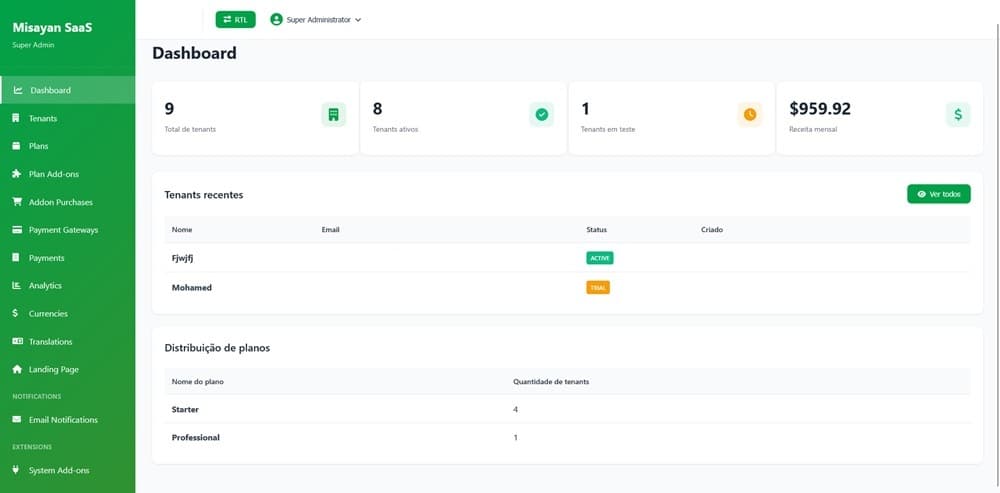1000x493 pixels.
Task: Click the Tenants building icon in sidebar
Action: point(16,118)
